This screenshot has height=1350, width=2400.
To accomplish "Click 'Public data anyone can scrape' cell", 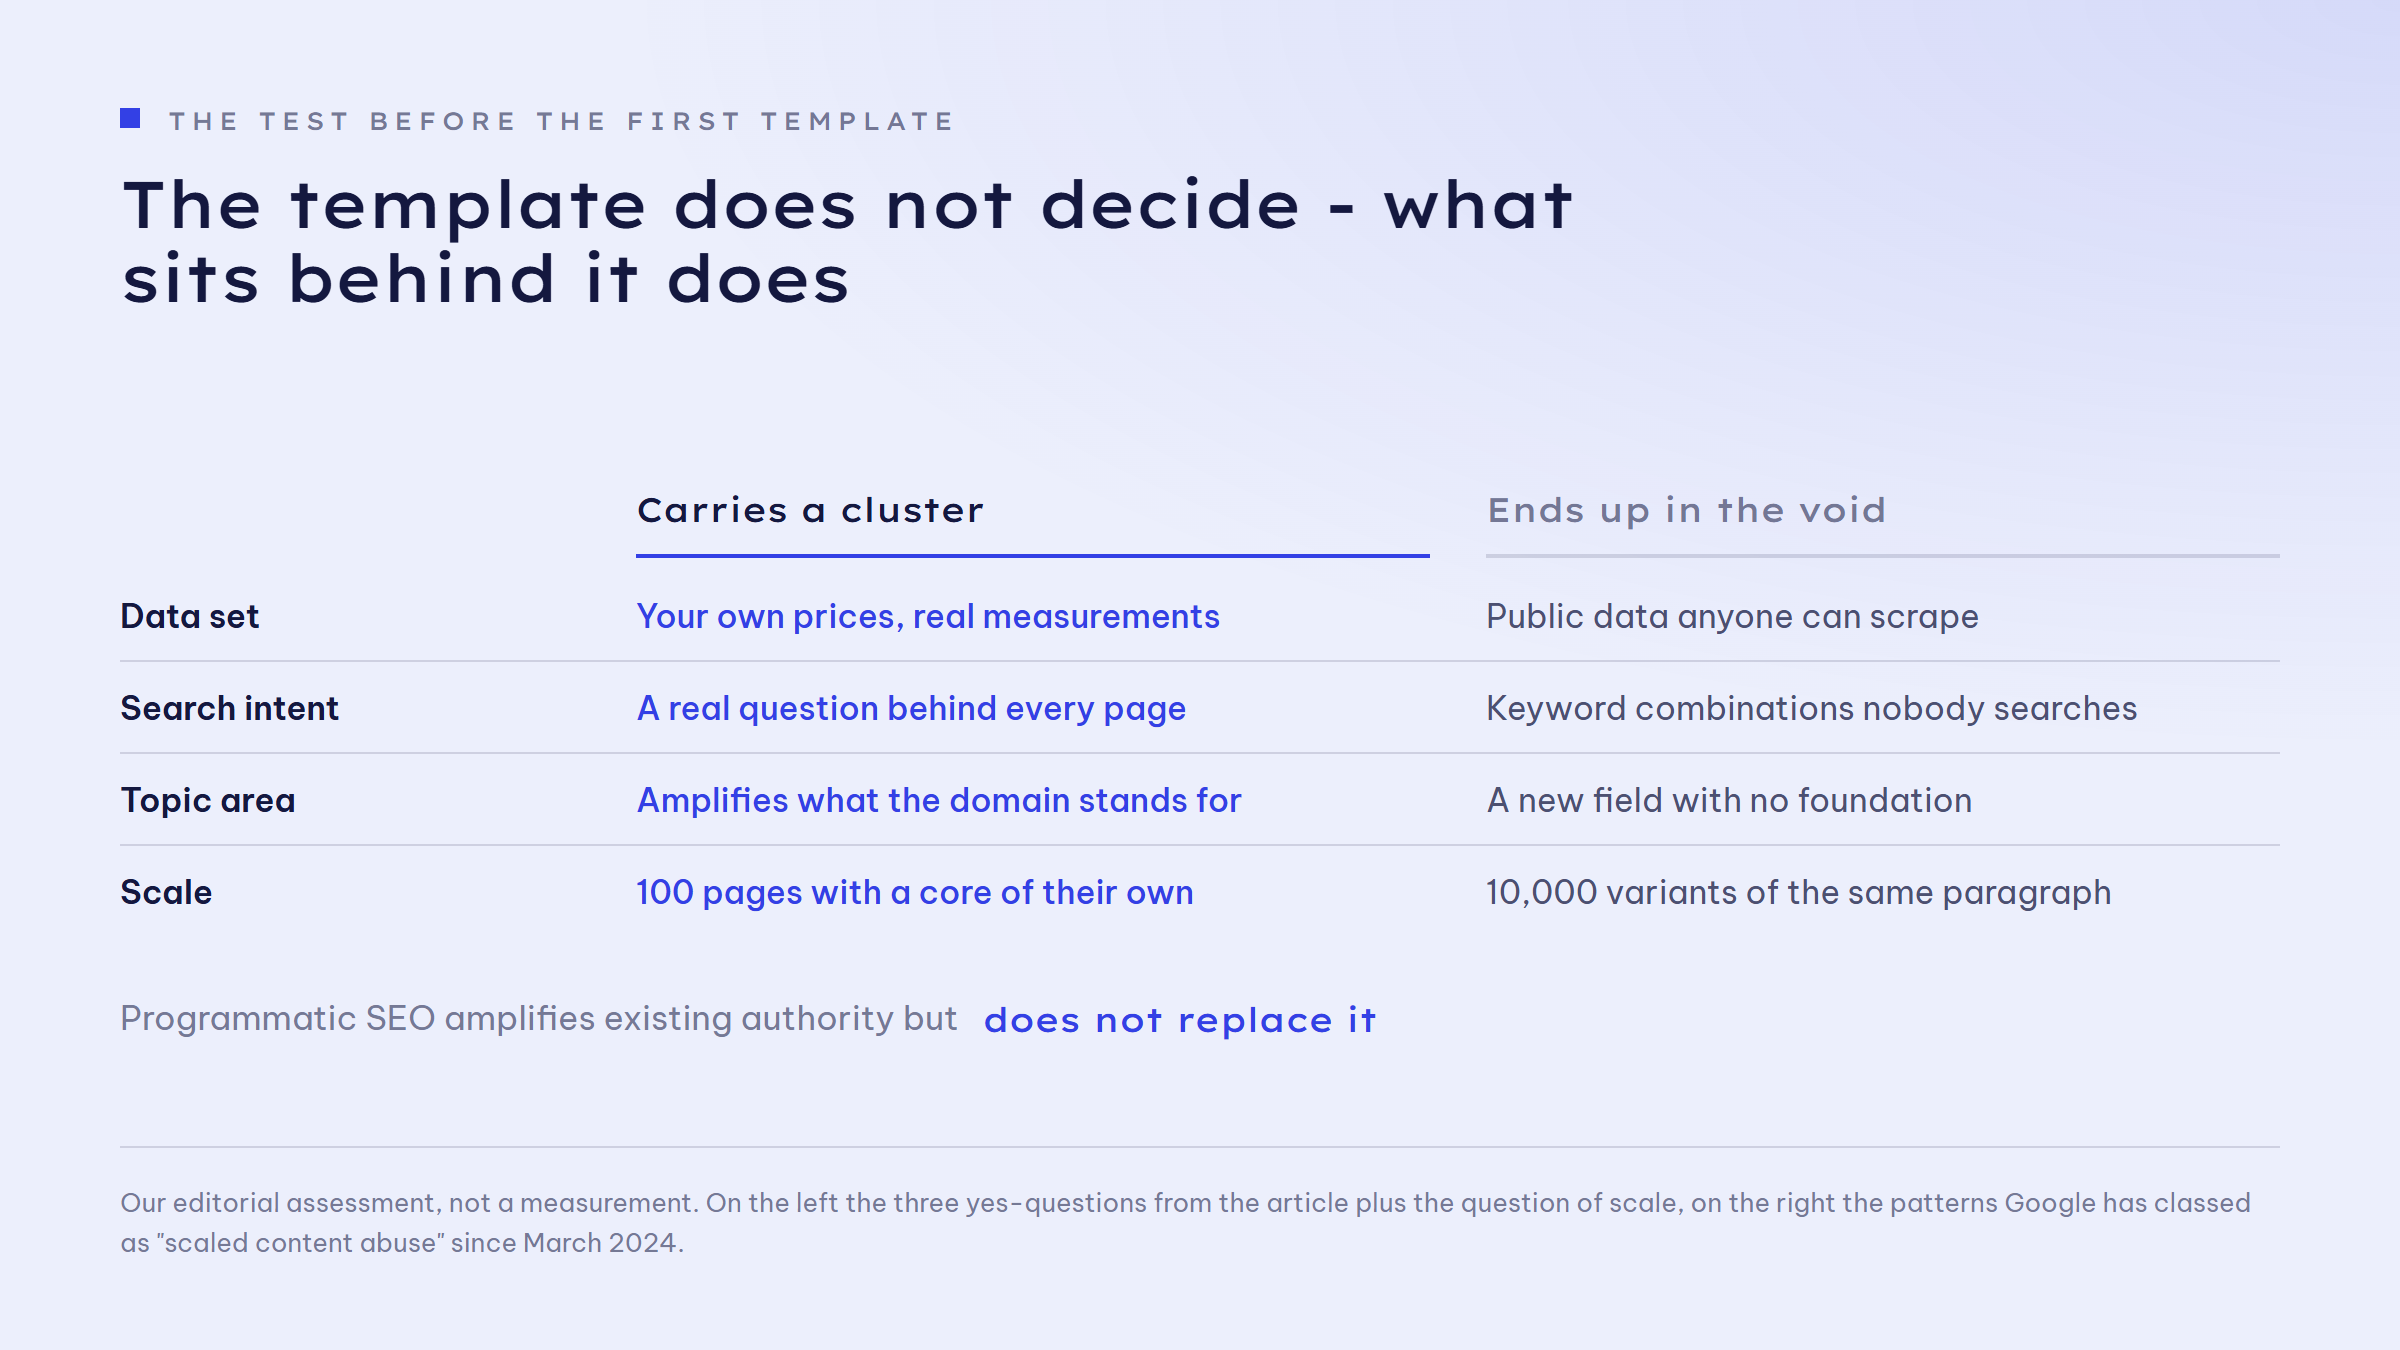I will coord(1732,617).
